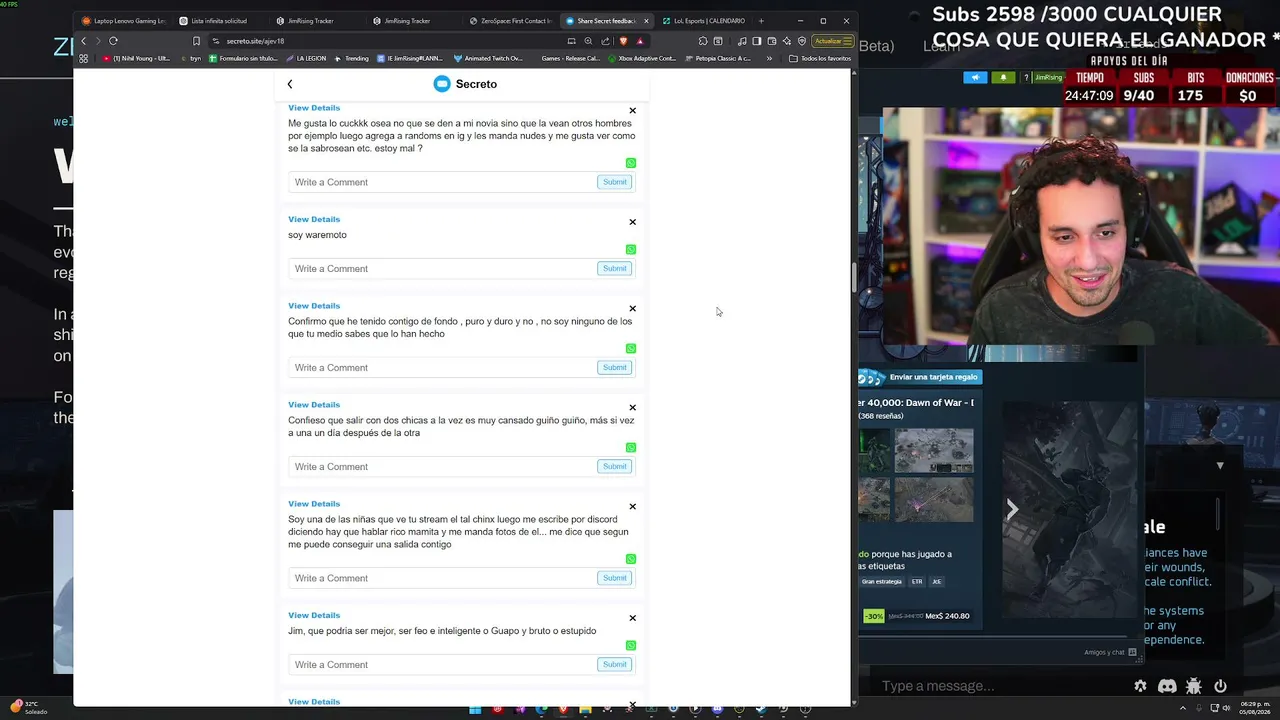Go back using the Secreto header arrow
Screen dimensions: 1280x720
point(290,84)
